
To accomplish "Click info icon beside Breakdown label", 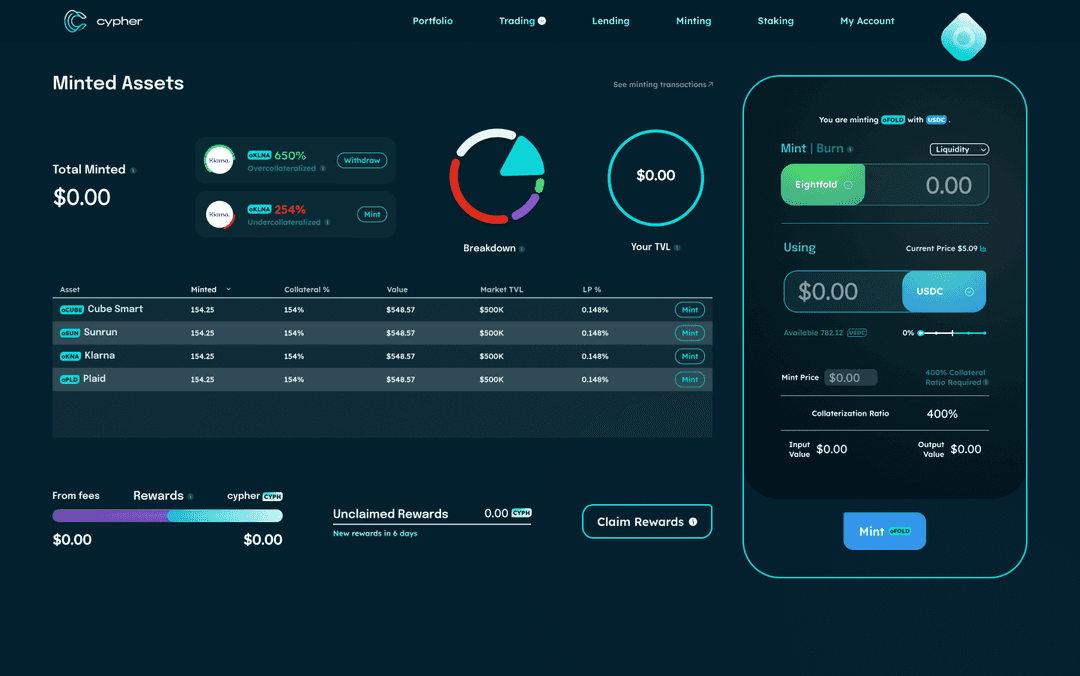I will (x=522, y=249).
